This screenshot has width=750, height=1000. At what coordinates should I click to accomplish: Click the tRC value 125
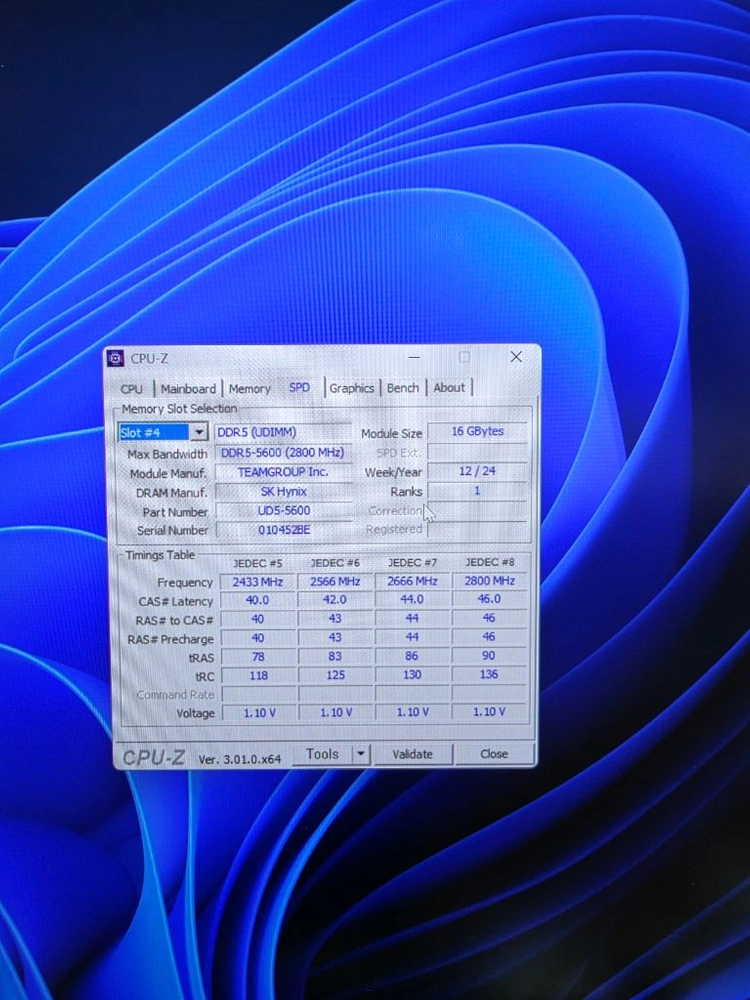click(335, 675)
